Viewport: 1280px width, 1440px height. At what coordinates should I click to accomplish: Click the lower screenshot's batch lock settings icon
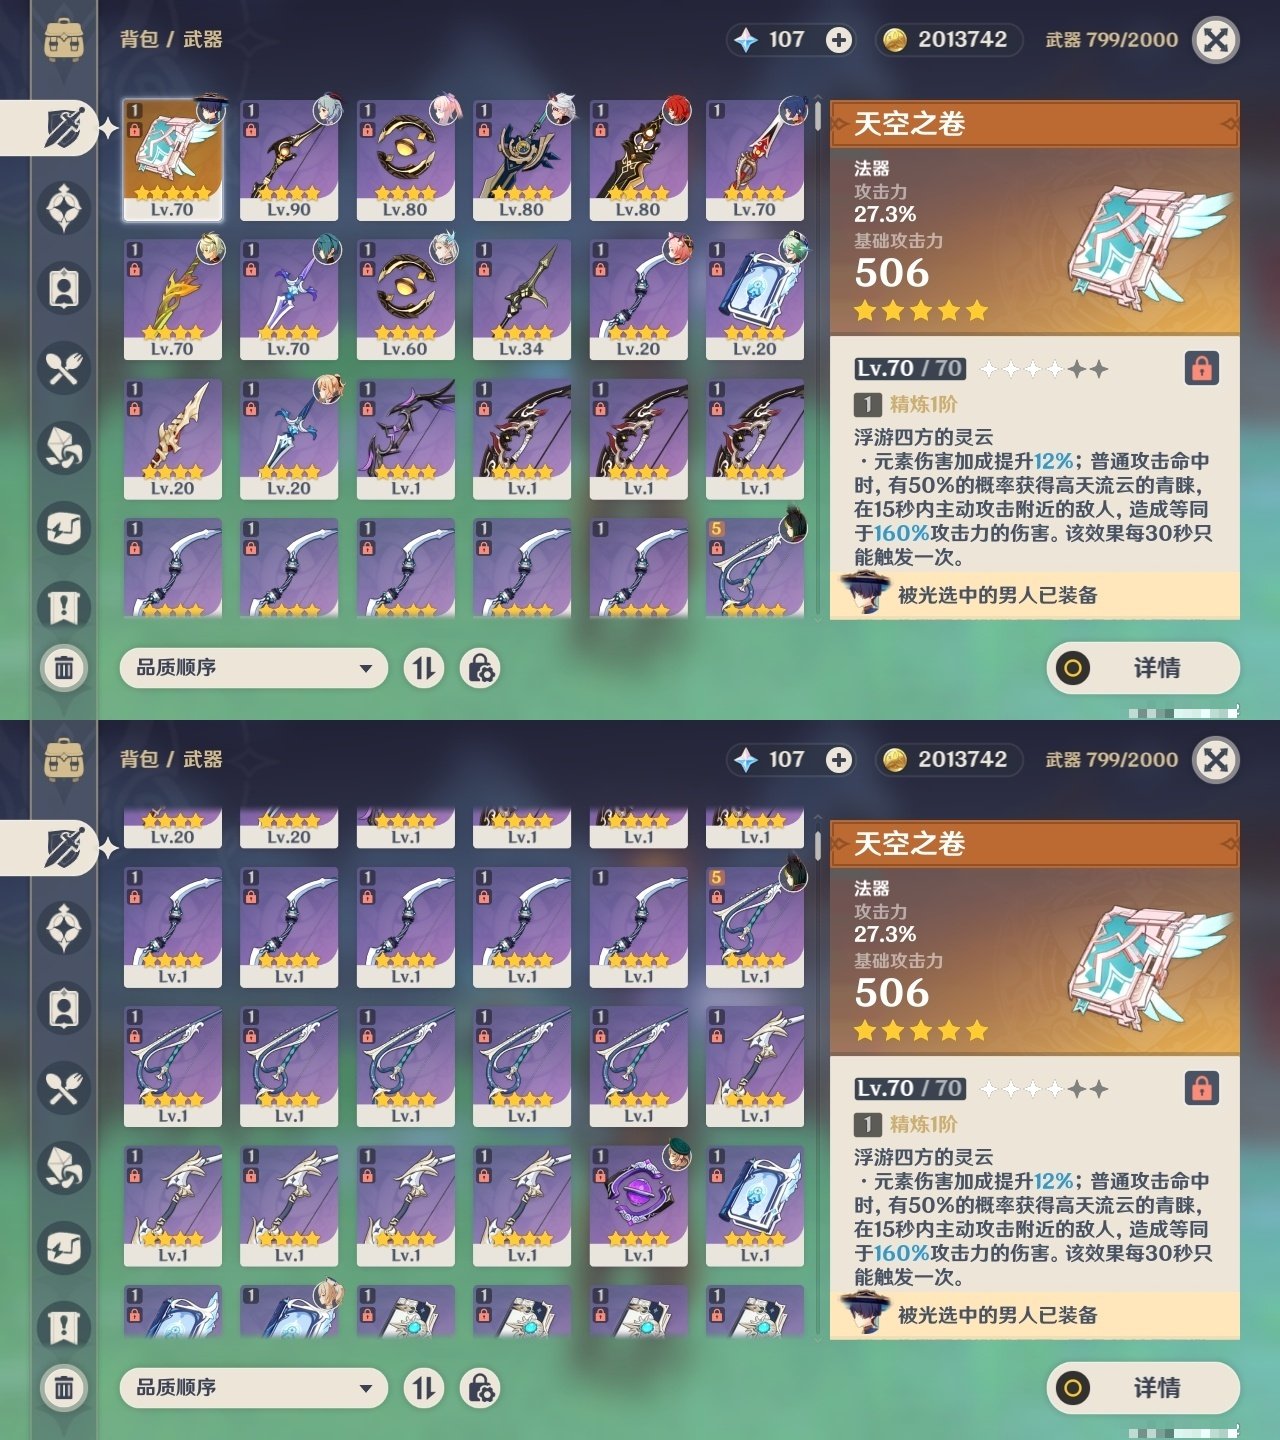point(480,1388)
